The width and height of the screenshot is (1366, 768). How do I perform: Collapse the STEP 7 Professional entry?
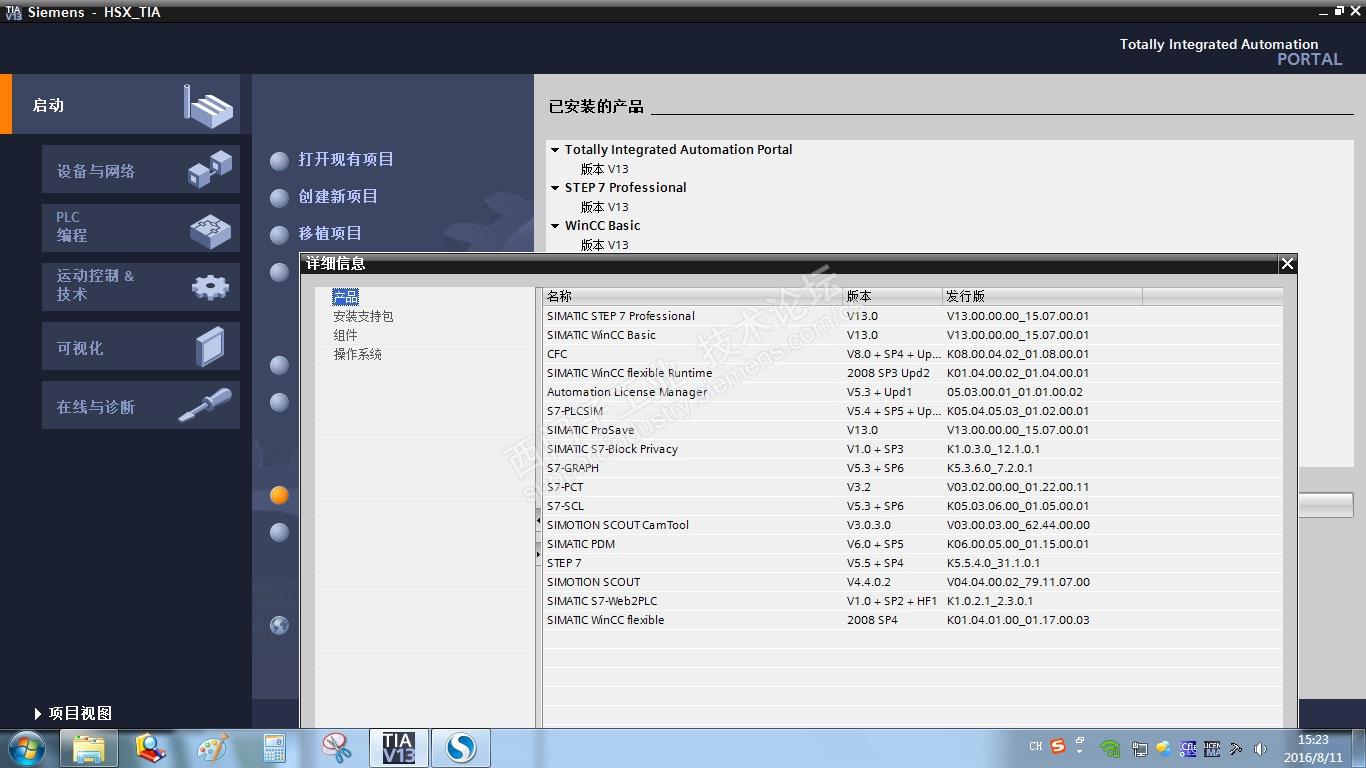click(x=555, y=188)
